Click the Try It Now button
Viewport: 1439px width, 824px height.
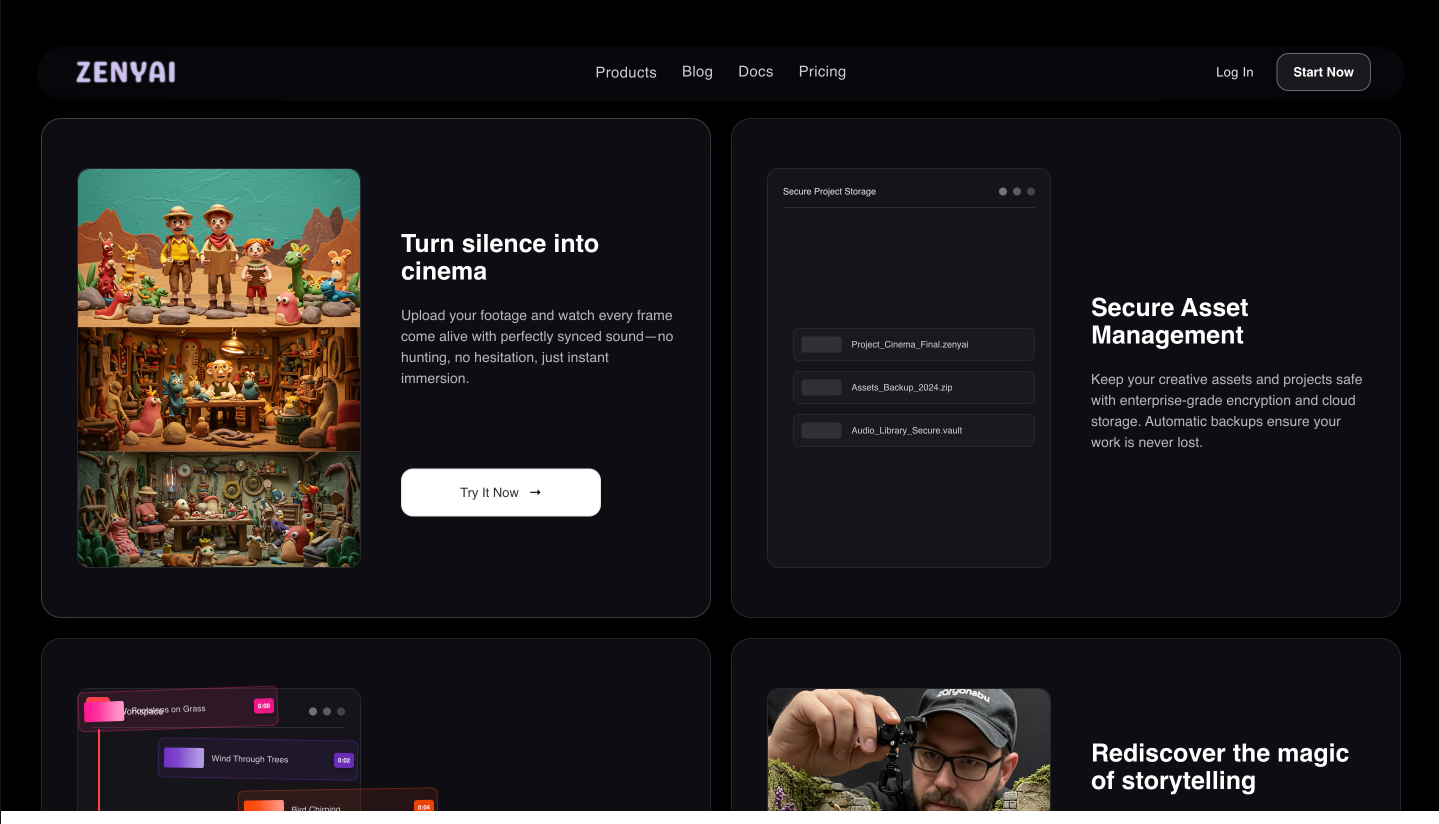[501, 492]
